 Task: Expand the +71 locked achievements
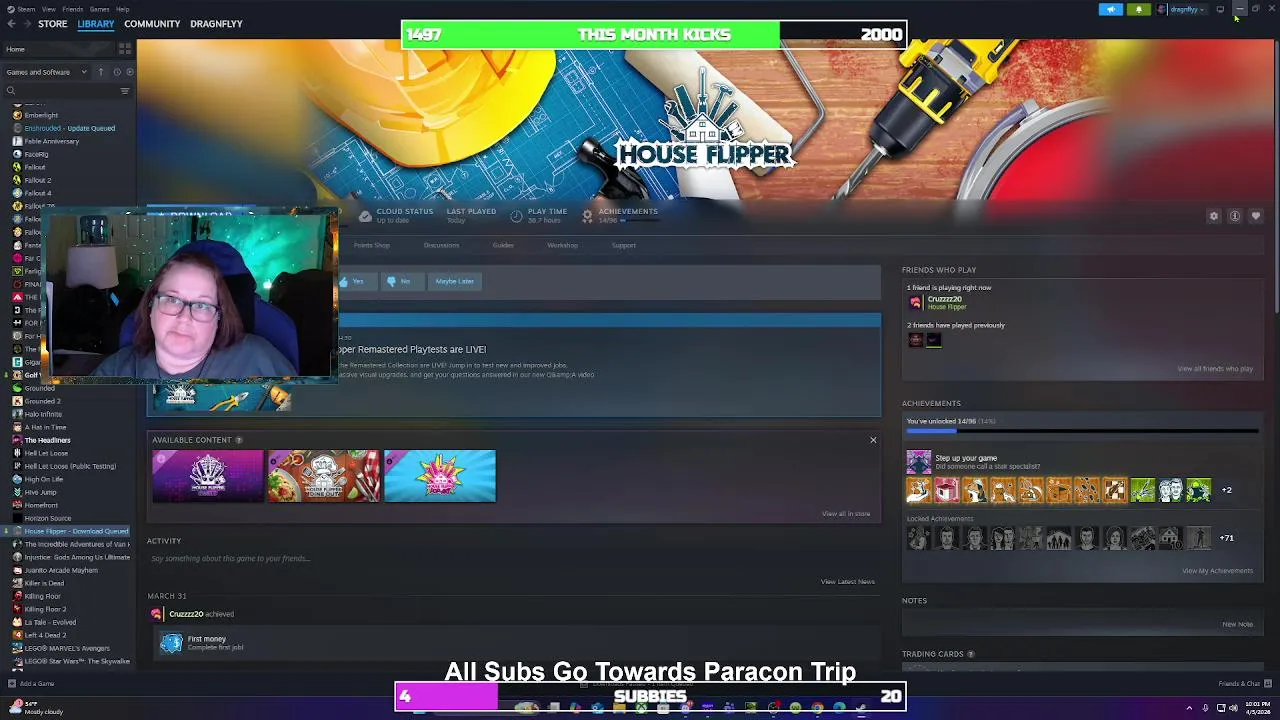[1226, 538]
